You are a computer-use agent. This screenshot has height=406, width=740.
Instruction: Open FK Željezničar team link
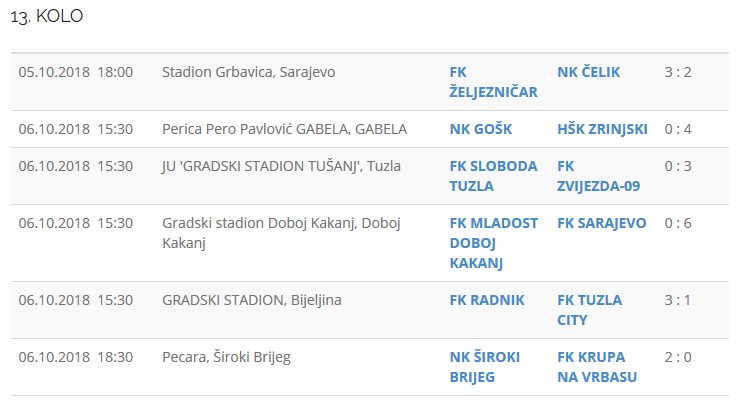(x=494, y=82)
